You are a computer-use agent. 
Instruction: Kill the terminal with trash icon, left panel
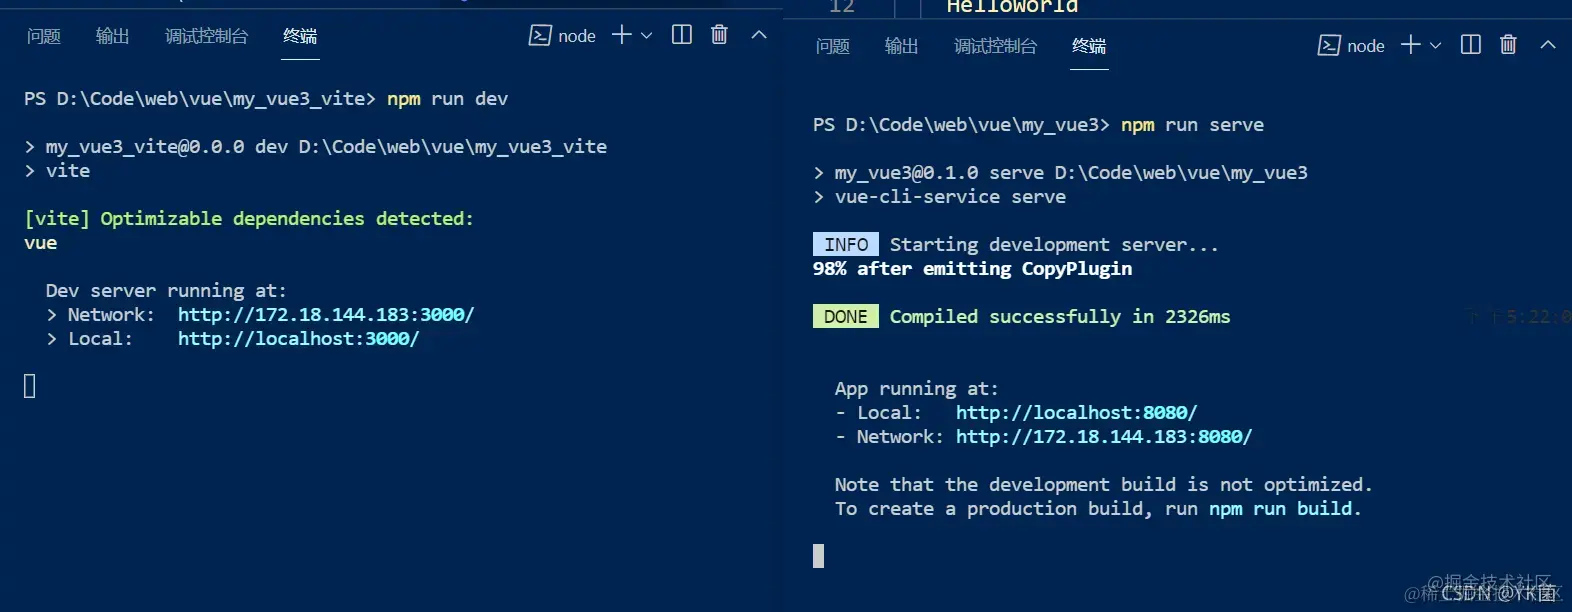click(719, 35)
